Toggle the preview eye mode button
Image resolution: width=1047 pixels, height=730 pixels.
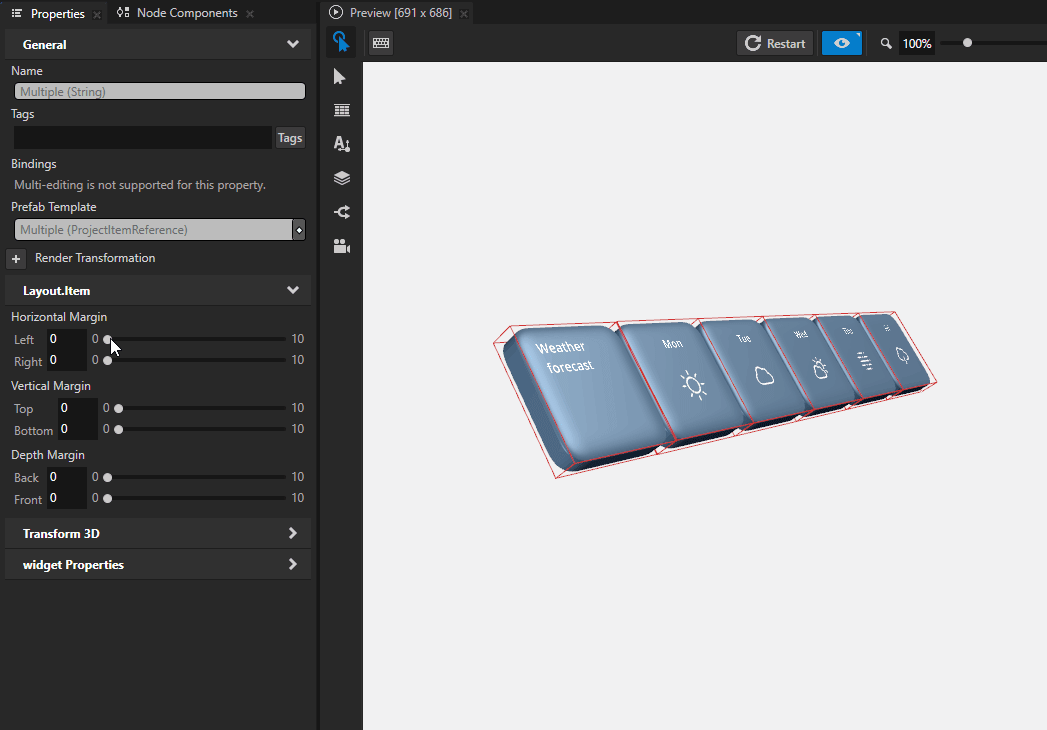841,43
